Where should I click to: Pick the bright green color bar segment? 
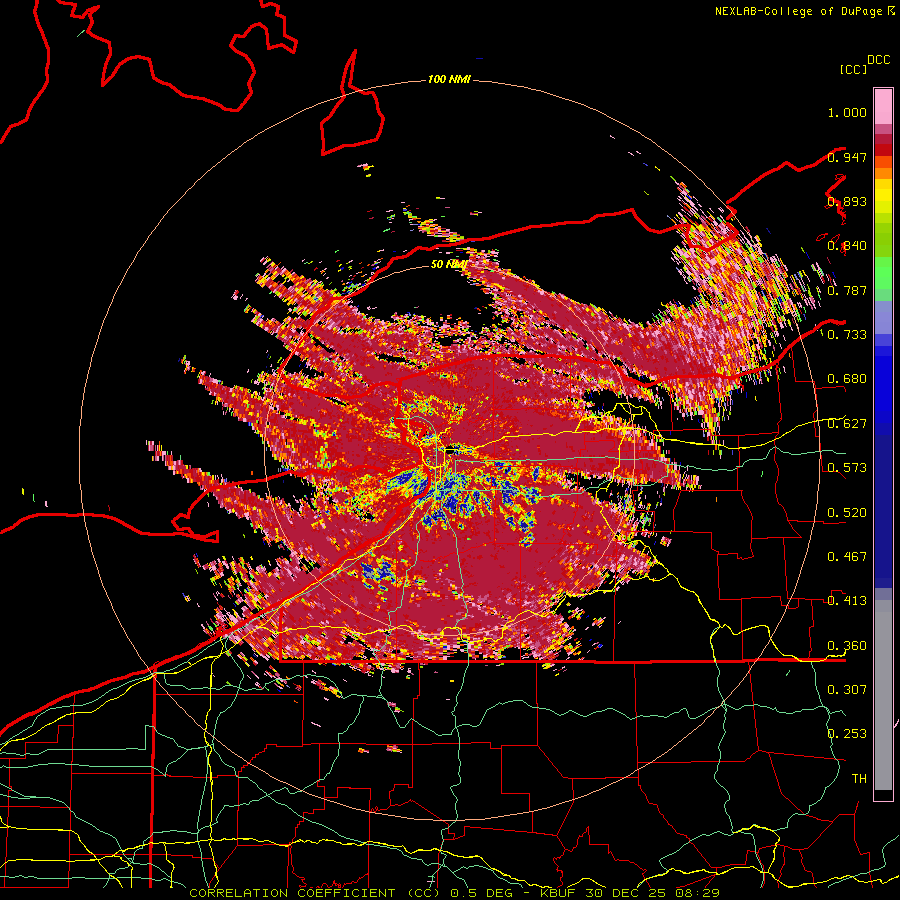click(x=883, y=273)
